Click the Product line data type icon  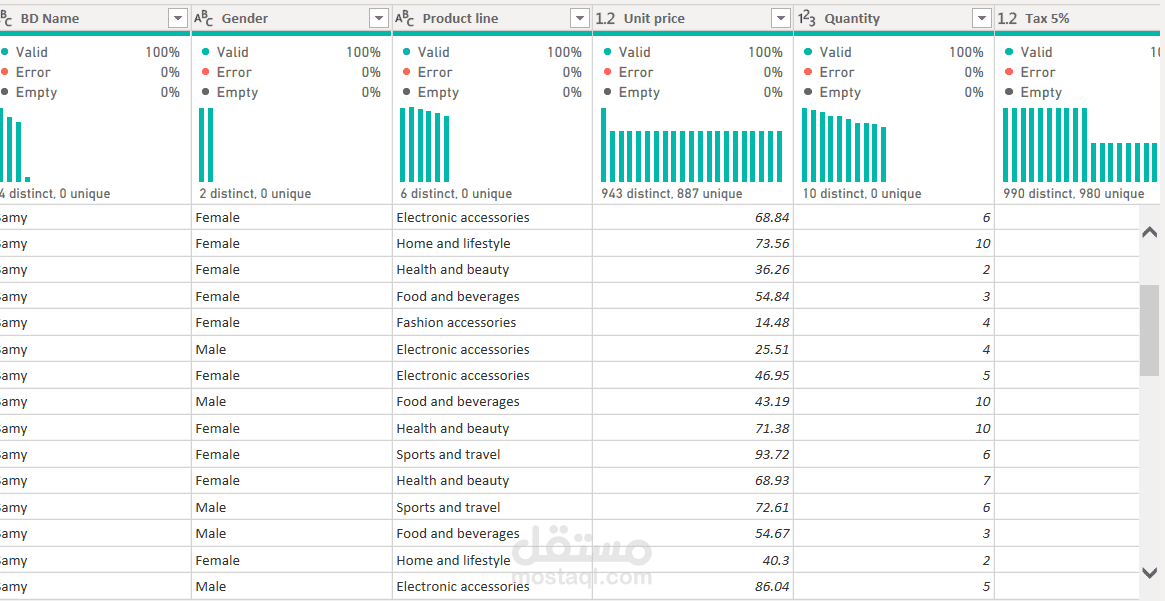tap(405, 18)
